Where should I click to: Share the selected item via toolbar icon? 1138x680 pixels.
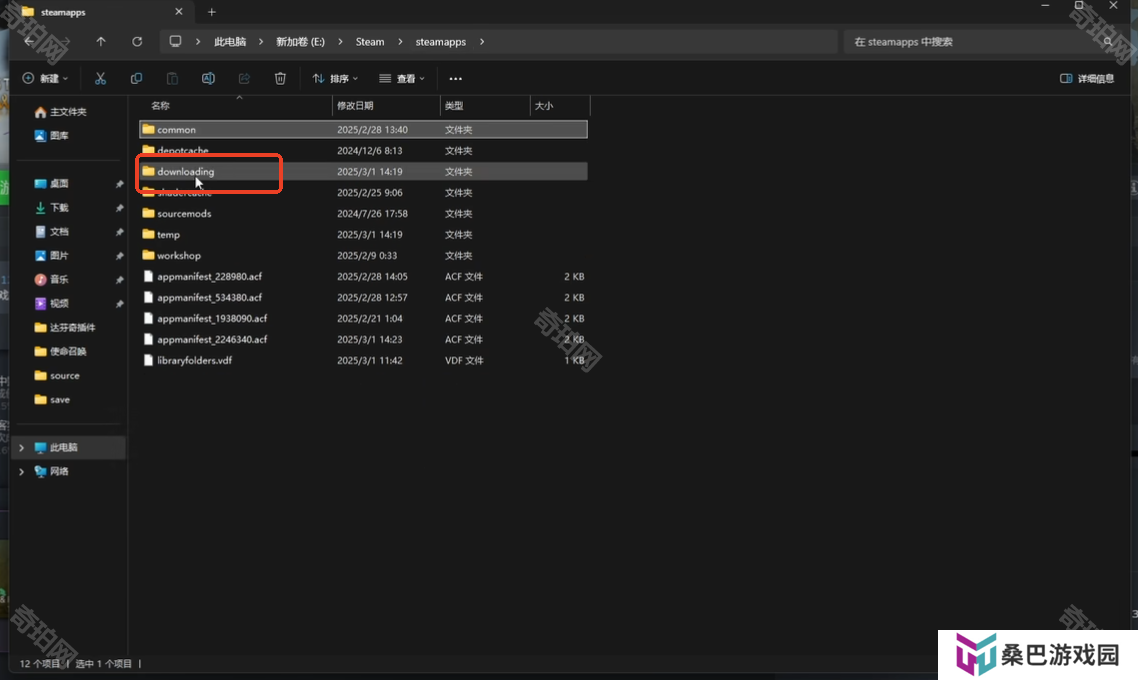pos(244,78)
